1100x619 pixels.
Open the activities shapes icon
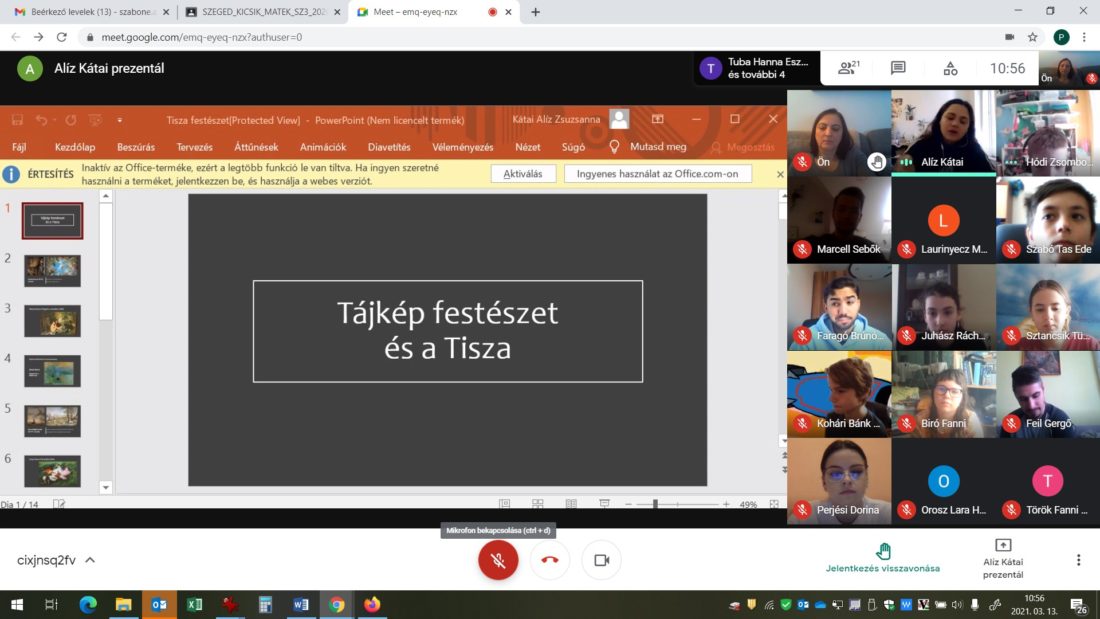click(950, 68)
